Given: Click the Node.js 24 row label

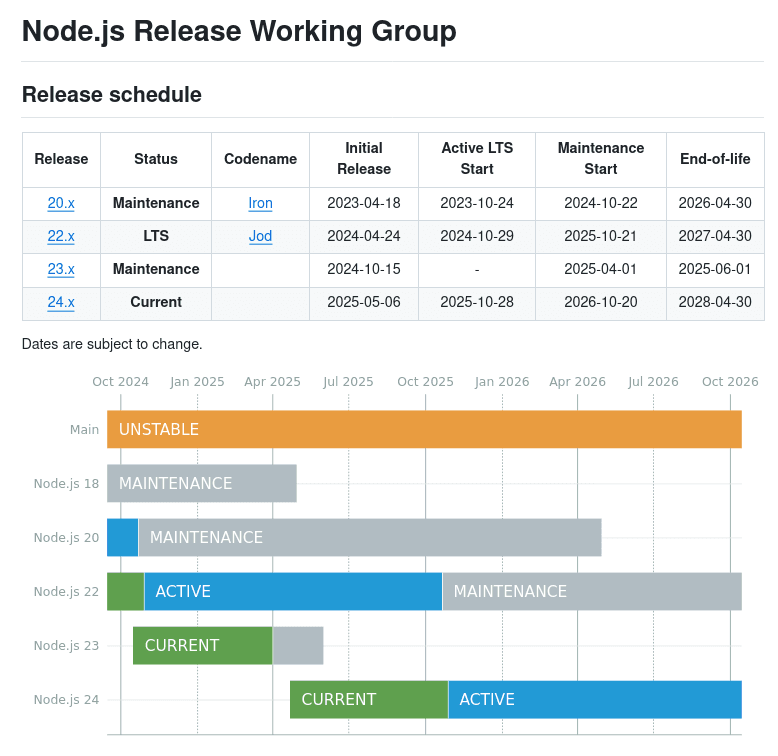Looking at the screenshot, I should point(66,700).
